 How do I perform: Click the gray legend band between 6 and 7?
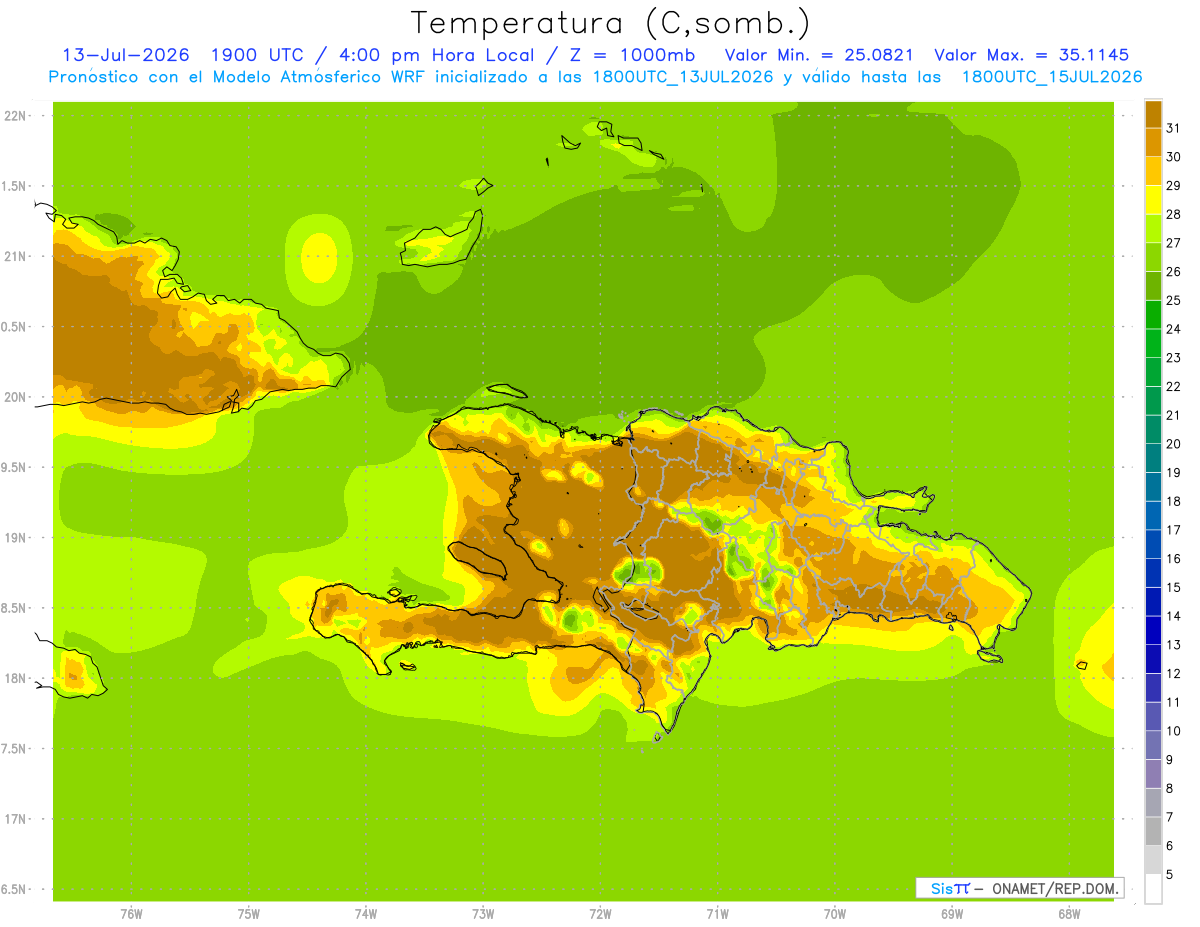click(1153, 831)
